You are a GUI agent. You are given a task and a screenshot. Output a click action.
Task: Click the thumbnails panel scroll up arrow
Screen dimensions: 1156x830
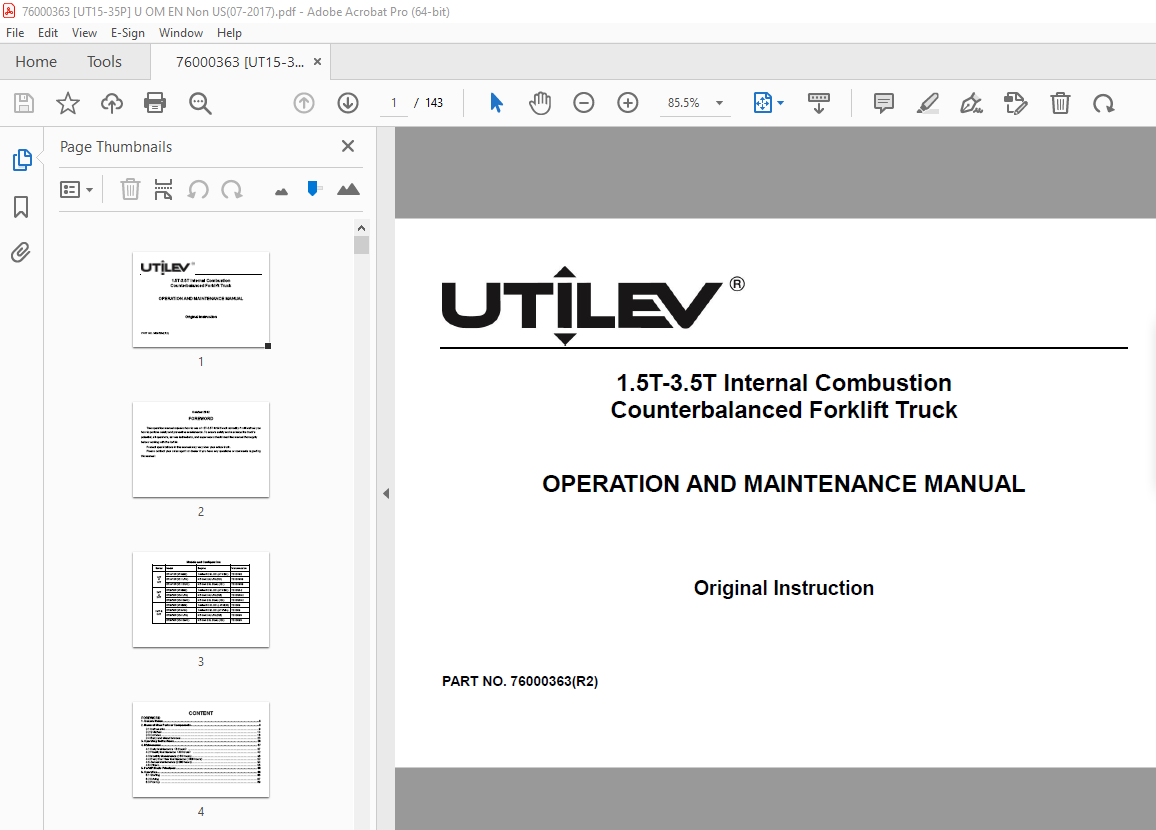(361, 228)
